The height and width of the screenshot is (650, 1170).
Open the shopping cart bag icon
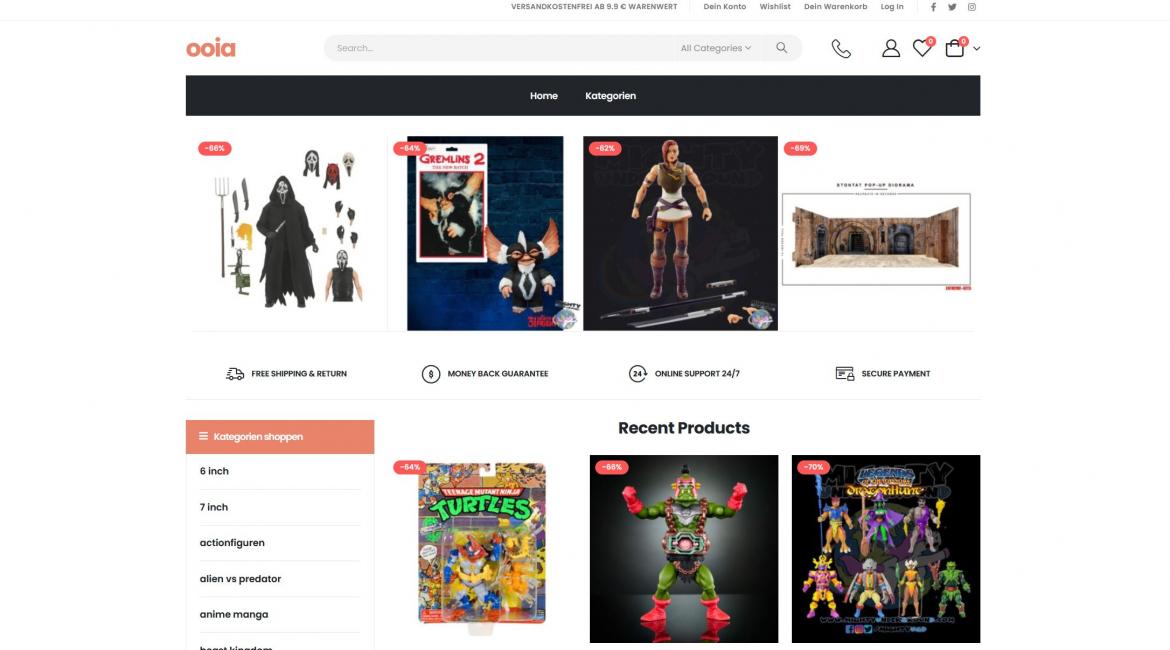click(954, 48)
